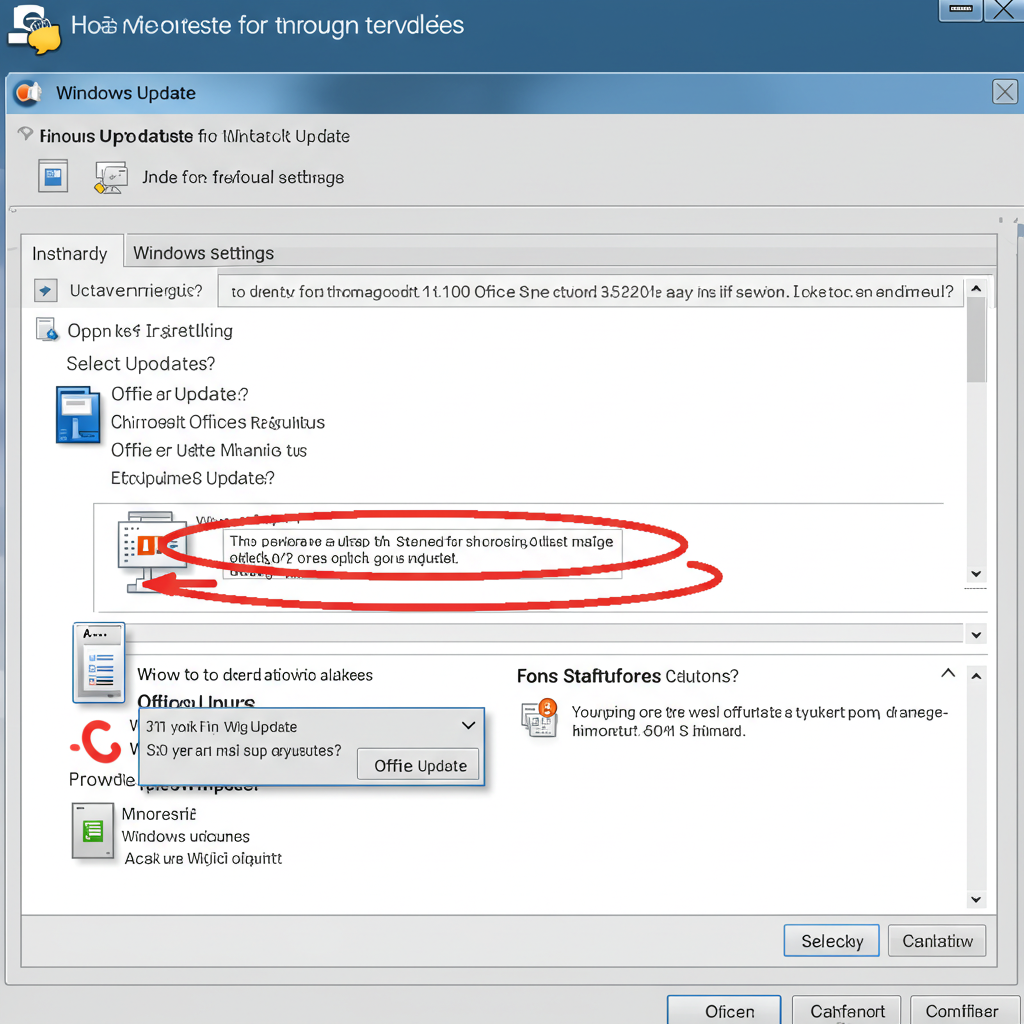Click the top list scrollbar down arrow
Viewport: 1024px width, 1024px height.
click(976, 574)
